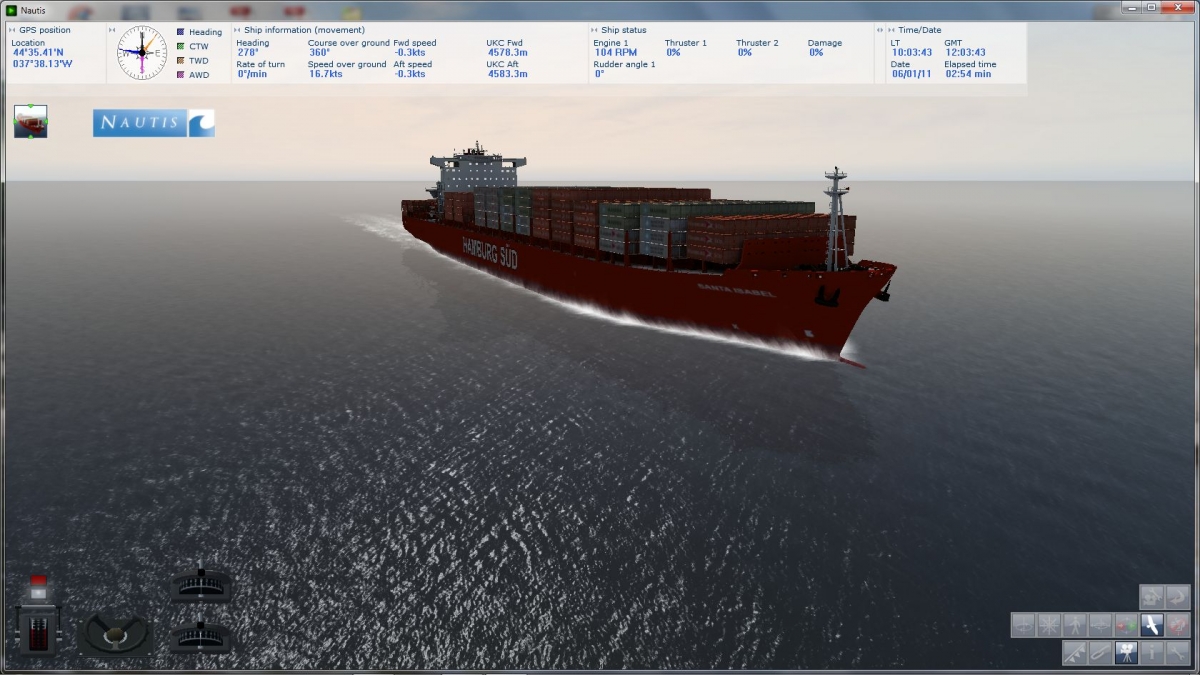Click the TWD legend color swatch

180,60
